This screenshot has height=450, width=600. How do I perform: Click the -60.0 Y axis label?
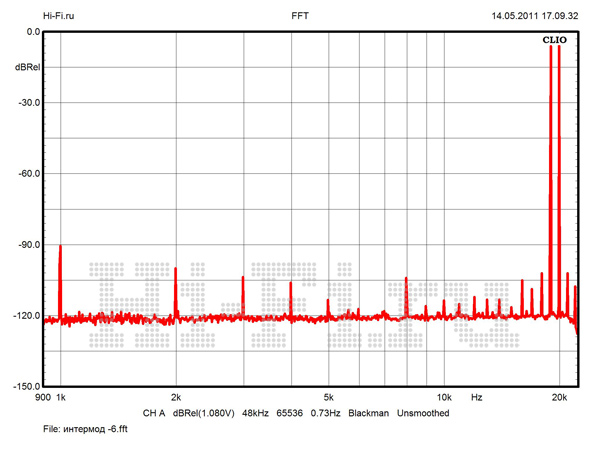pos(27,174)
